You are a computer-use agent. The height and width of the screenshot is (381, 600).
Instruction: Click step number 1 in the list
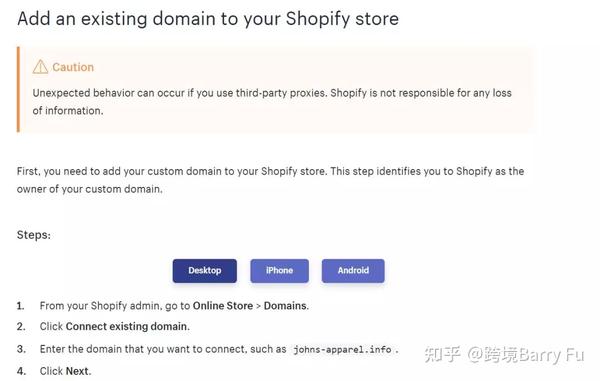pyautogui.click(x=21, y=306)
